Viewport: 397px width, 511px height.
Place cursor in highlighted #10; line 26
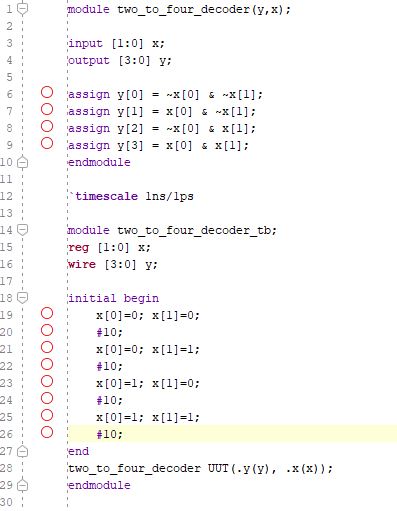coord(110,434)
